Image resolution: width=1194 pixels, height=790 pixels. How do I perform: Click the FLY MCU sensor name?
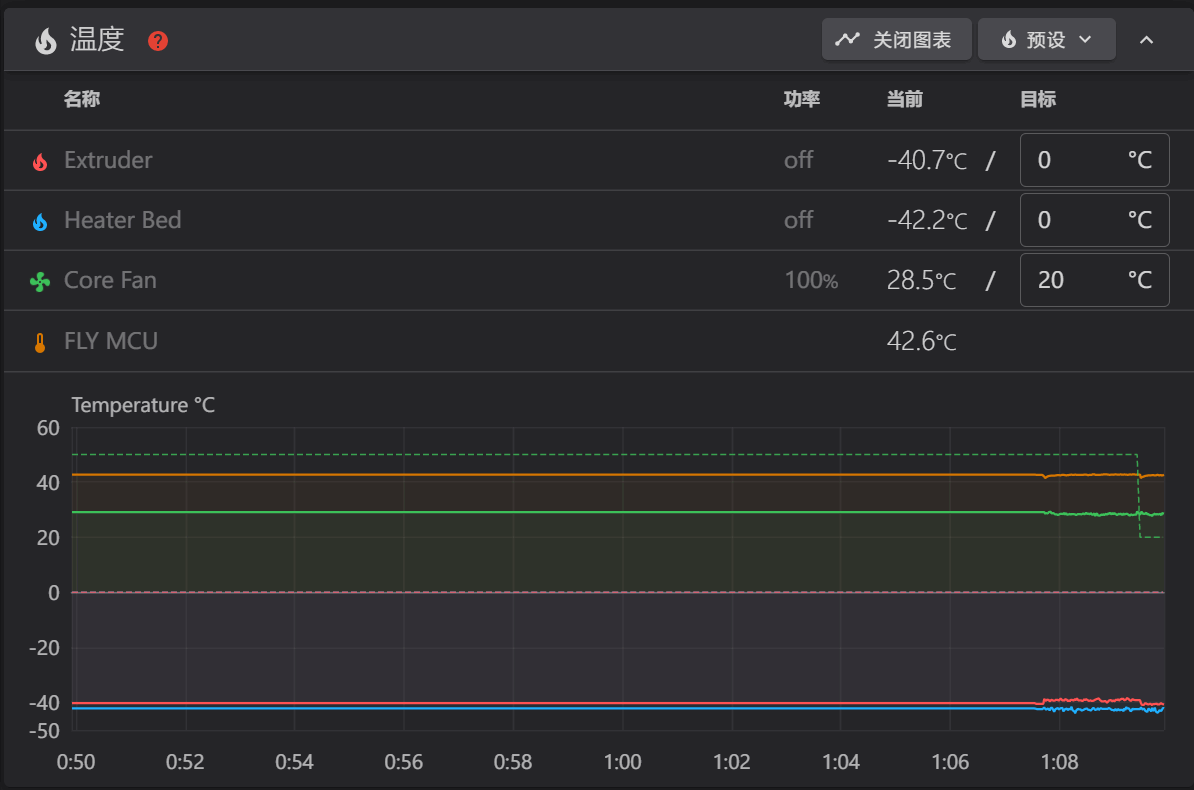coord(111,341)
